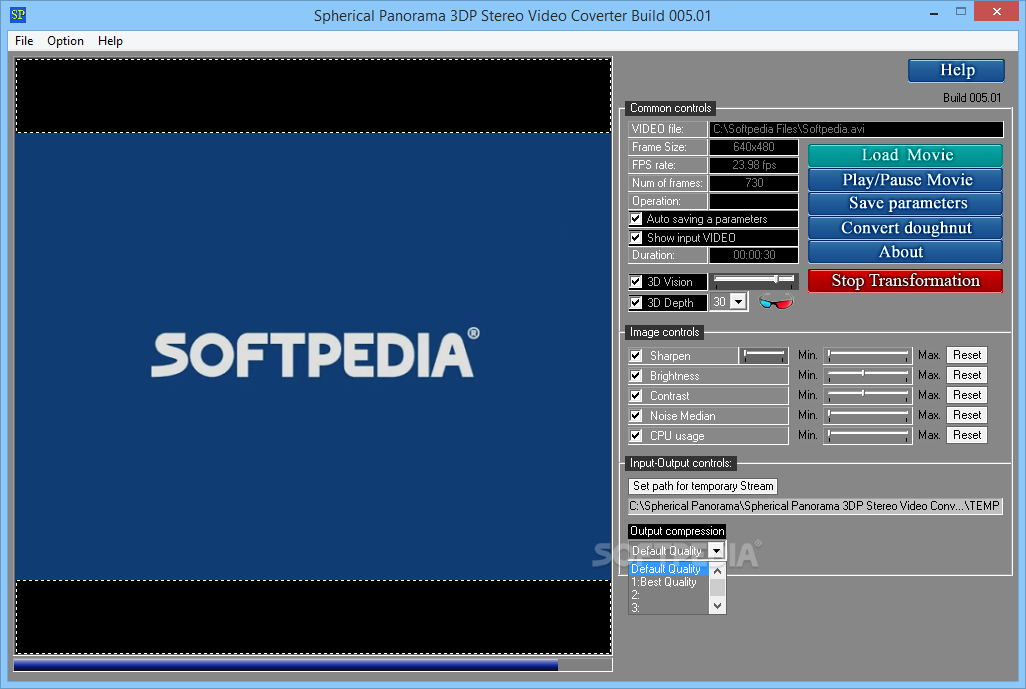Click the compression list scroll up arrow
Screen dimensions: 1026x689
(x=718, y=571)
